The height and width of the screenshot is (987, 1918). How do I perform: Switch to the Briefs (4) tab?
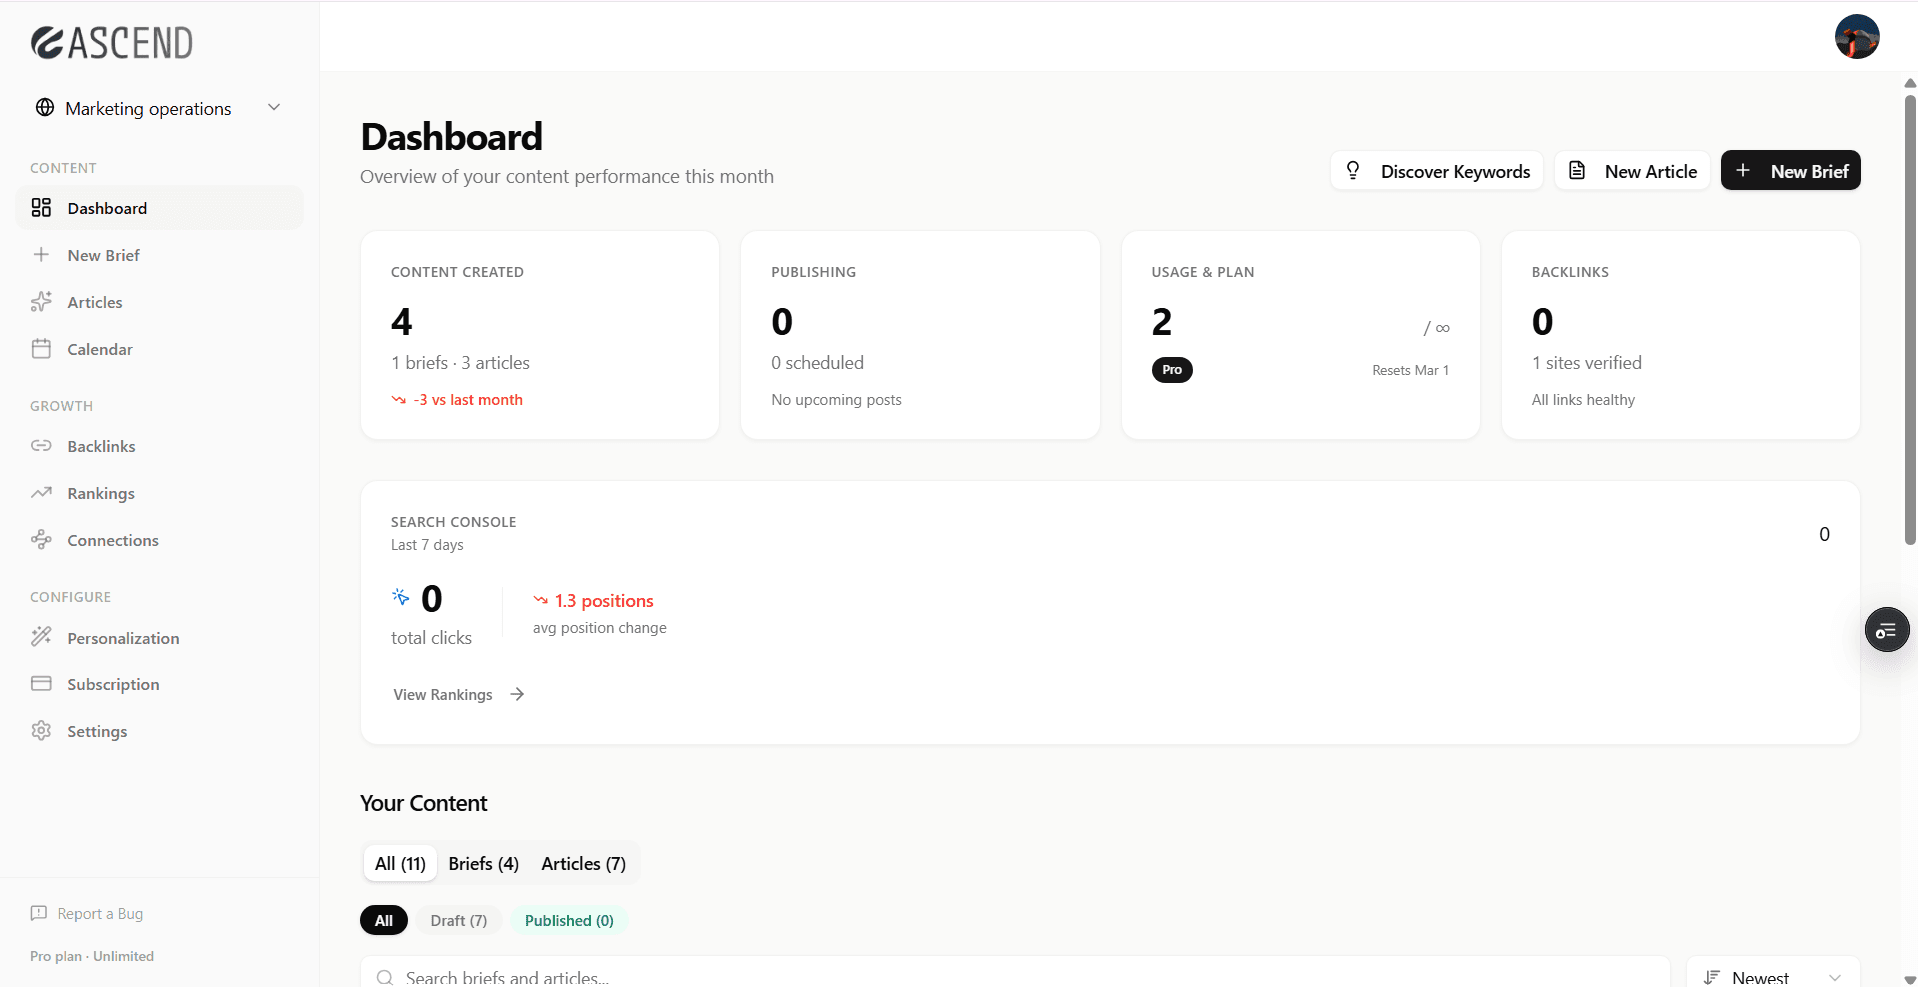(483, 863)
